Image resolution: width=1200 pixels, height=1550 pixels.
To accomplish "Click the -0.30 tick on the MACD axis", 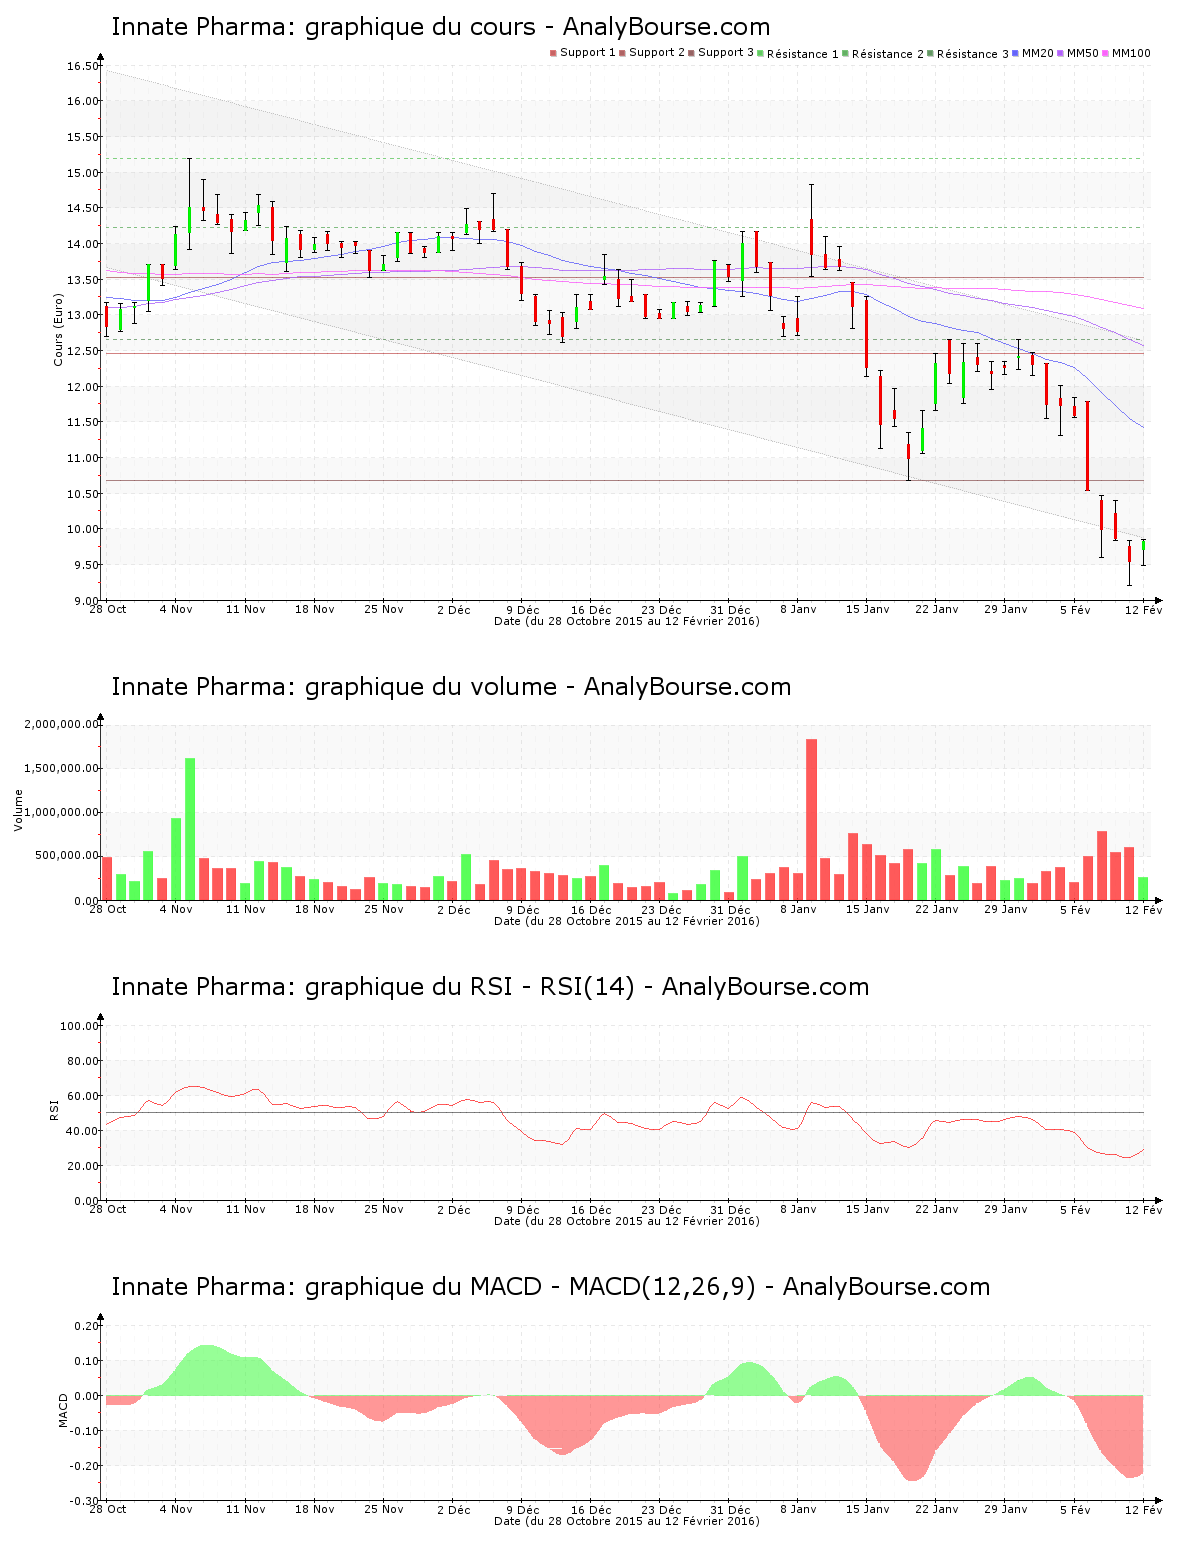I will coord(85,1501).
